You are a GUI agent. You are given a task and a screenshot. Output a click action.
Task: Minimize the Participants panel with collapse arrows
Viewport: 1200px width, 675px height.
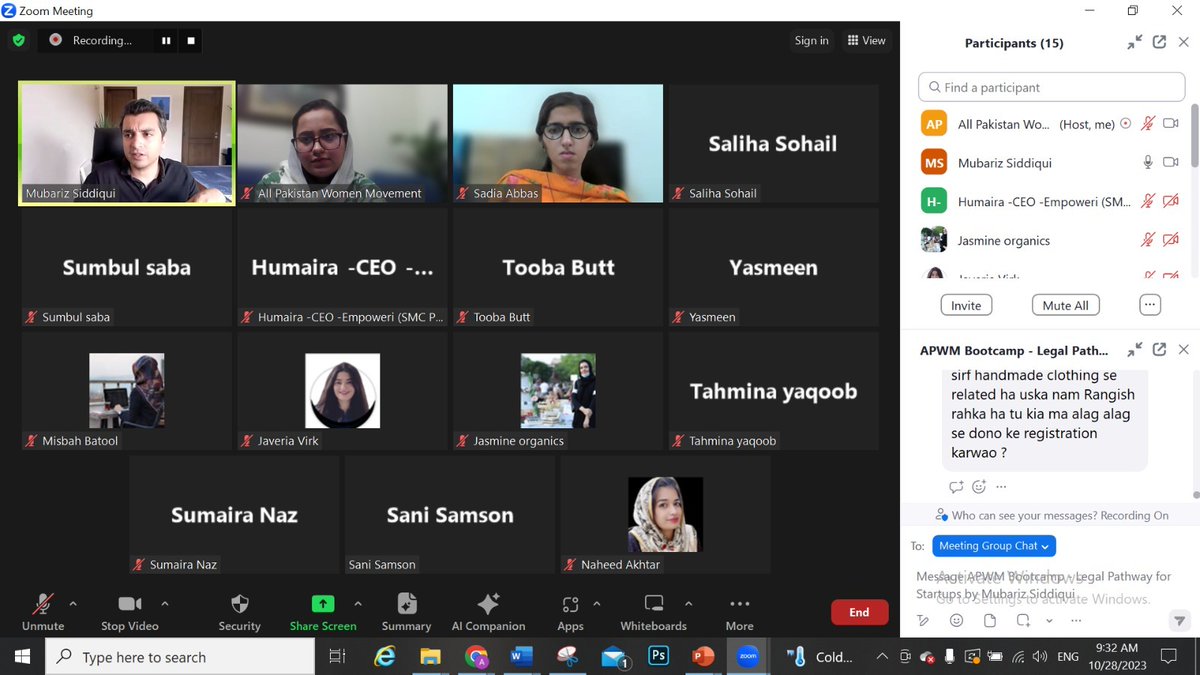pos(1134,42)
